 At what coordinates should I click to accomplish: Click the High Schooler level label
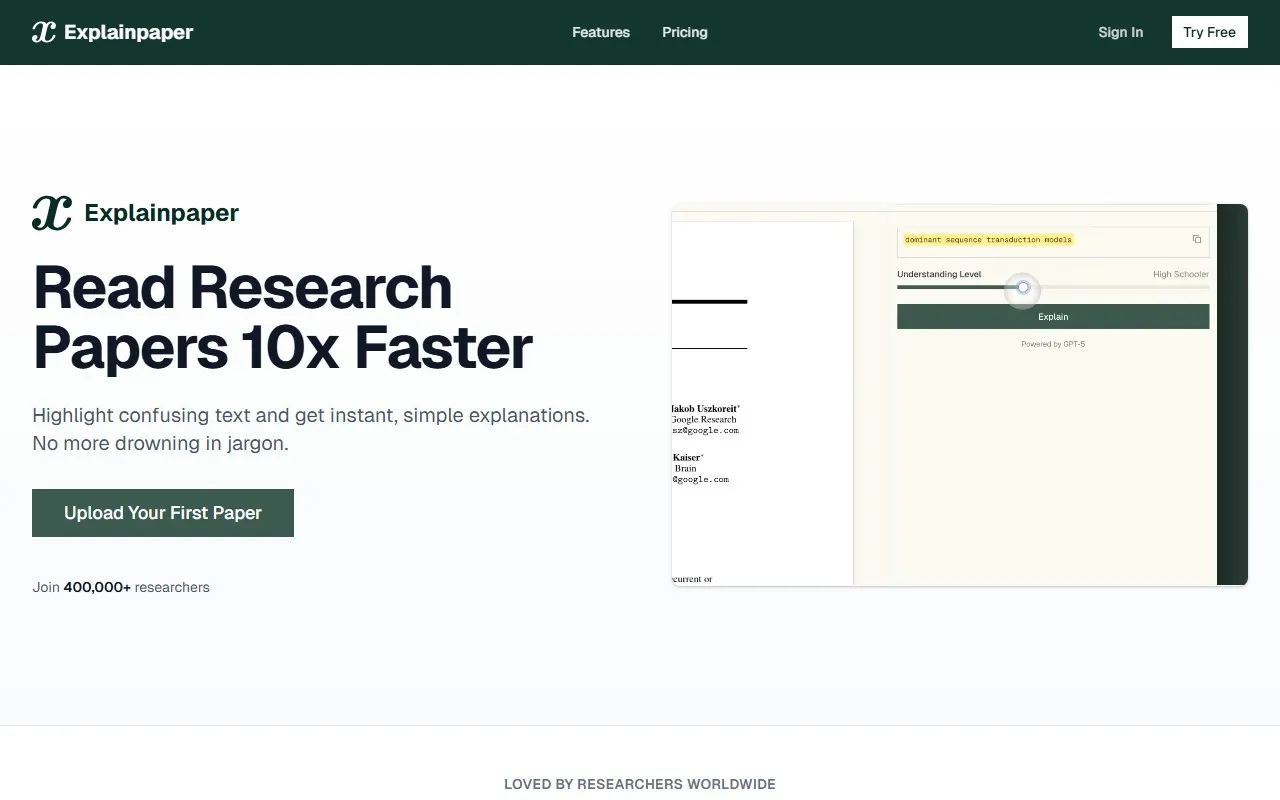click(1181, 274)
